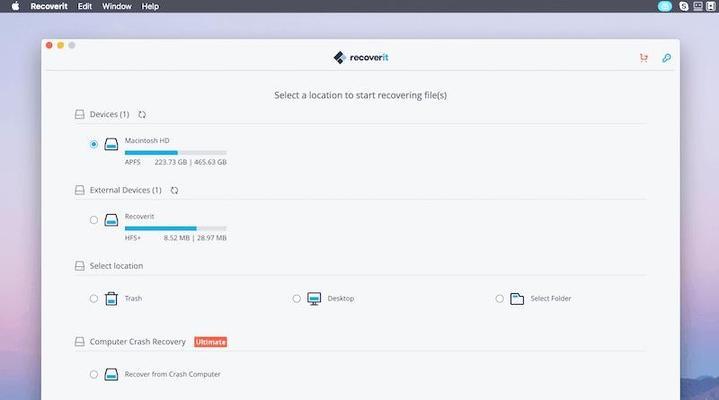Refresh the External Devices list
719x400 pixels.
pos(174,190)
